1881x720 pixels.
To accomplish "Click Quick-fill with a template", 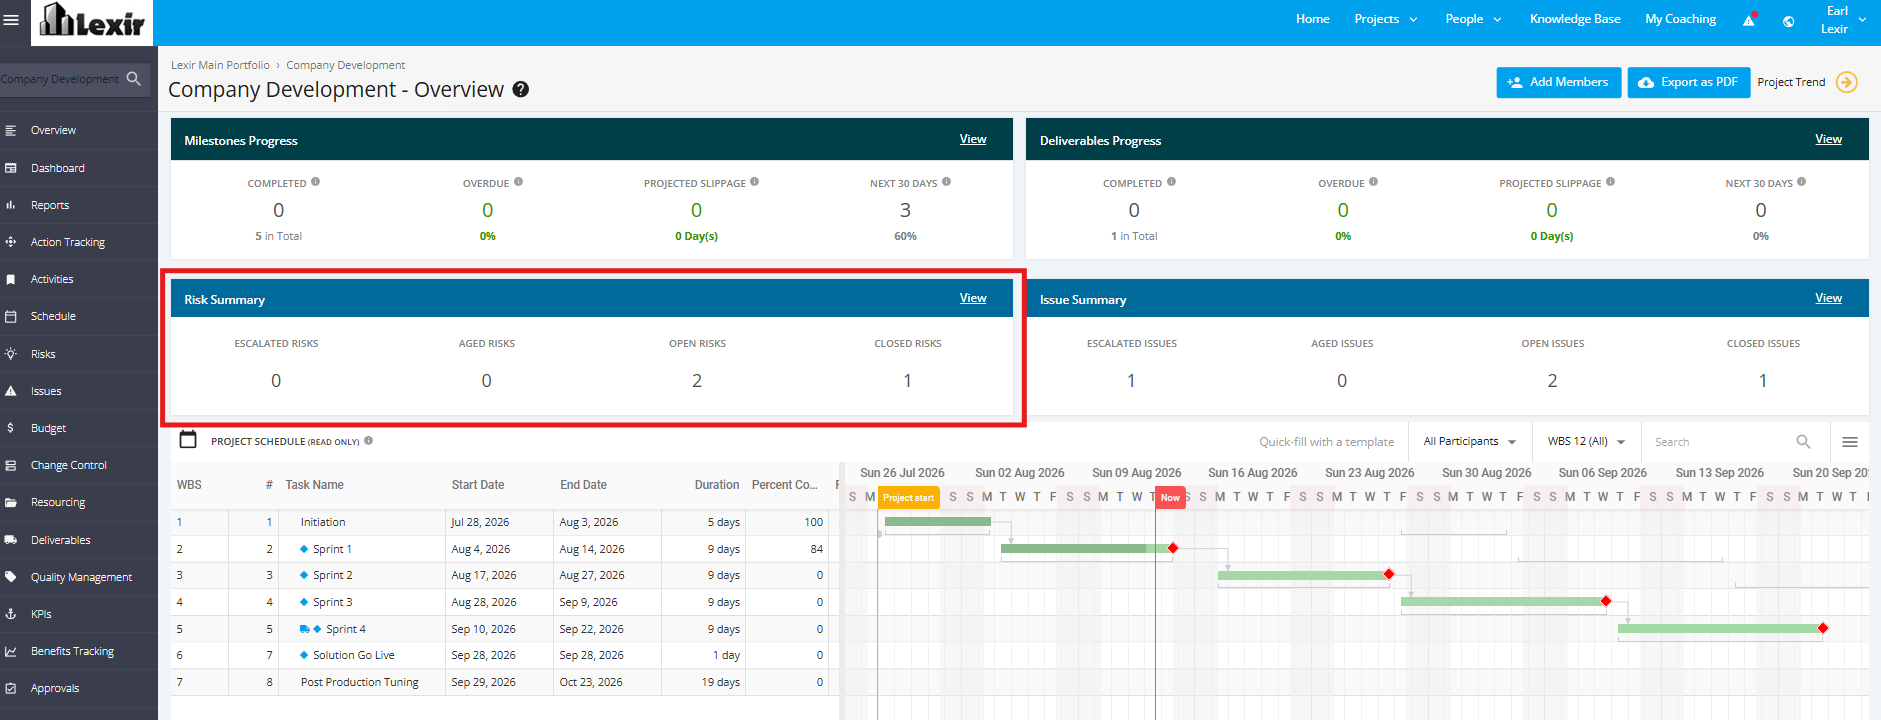I will [x=1326, y=442].
